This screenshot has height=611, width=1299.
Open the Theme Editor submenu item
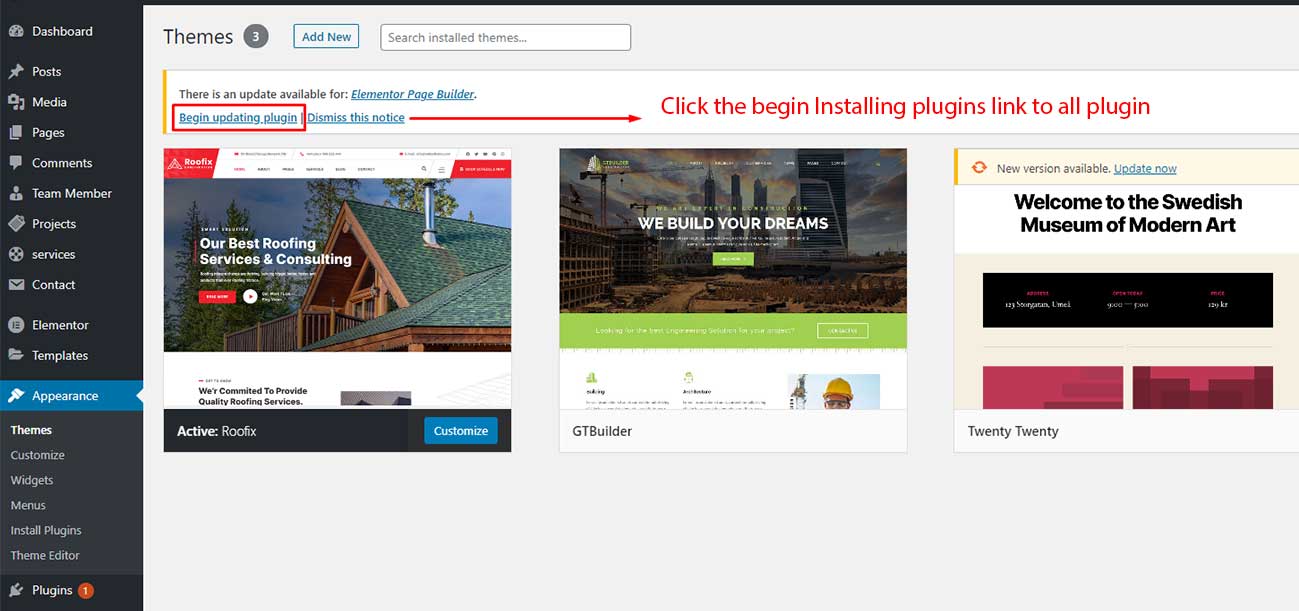coord(45,555)
